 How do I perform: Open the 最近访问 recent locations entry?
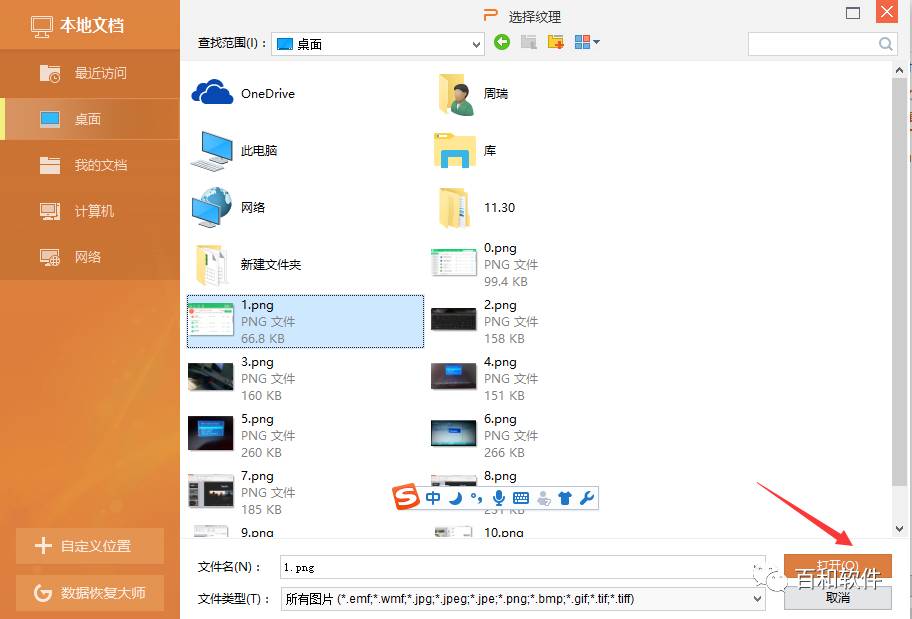coord(90,73)
